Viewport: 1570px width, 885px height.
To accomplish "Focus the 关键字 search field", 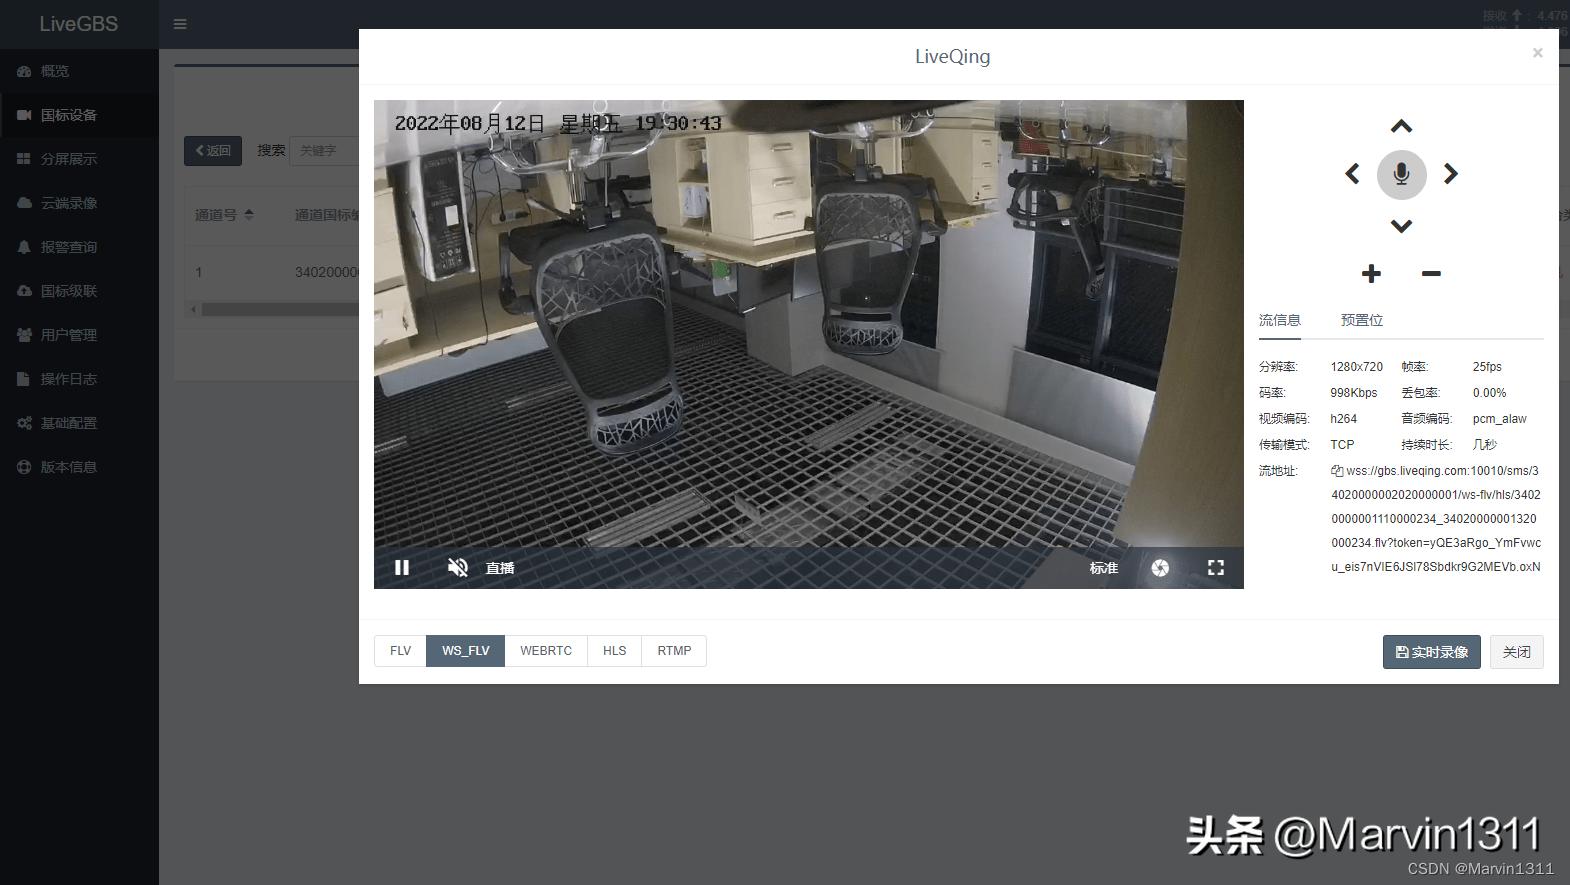I will (x=324, y=151).
